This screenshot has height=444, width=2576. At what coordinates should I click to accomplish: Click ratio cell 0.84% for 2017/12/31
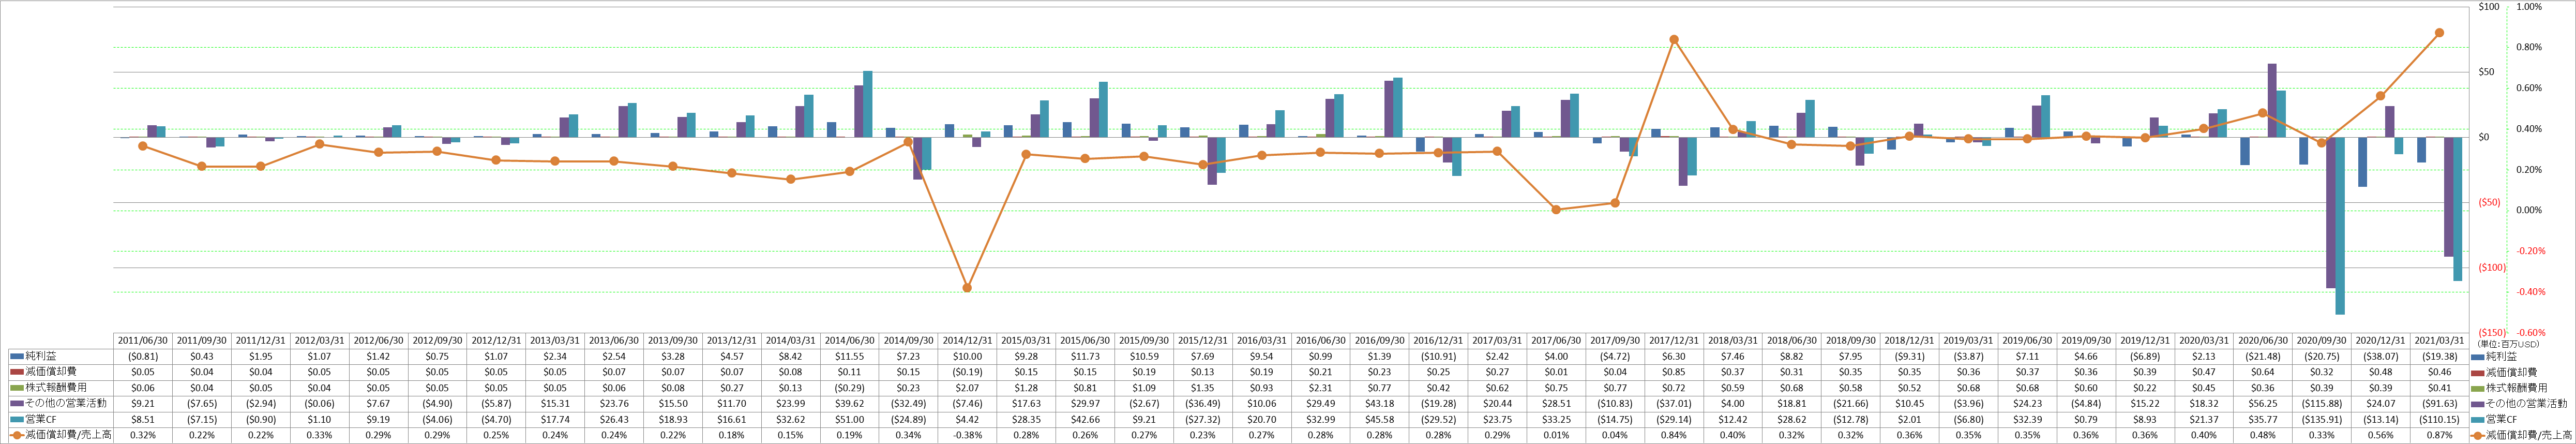pos(1674,435)
